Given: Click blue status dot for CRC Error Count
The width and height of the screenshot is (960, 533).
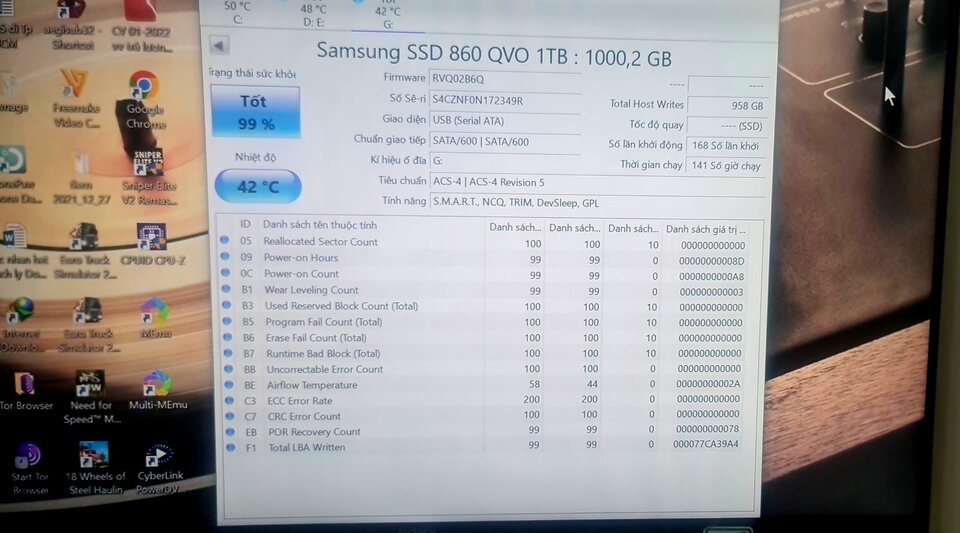Looking at the screenshot, I should pos(230,416).
